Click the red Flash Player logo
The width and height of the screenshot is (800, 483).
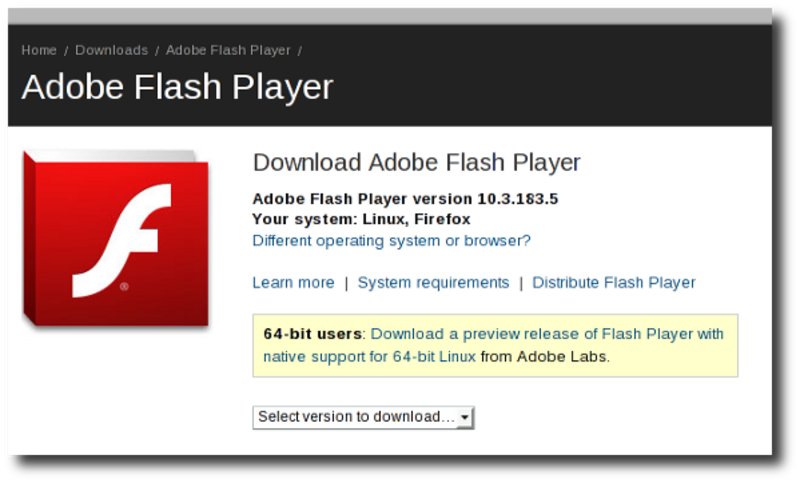[116, 239]
